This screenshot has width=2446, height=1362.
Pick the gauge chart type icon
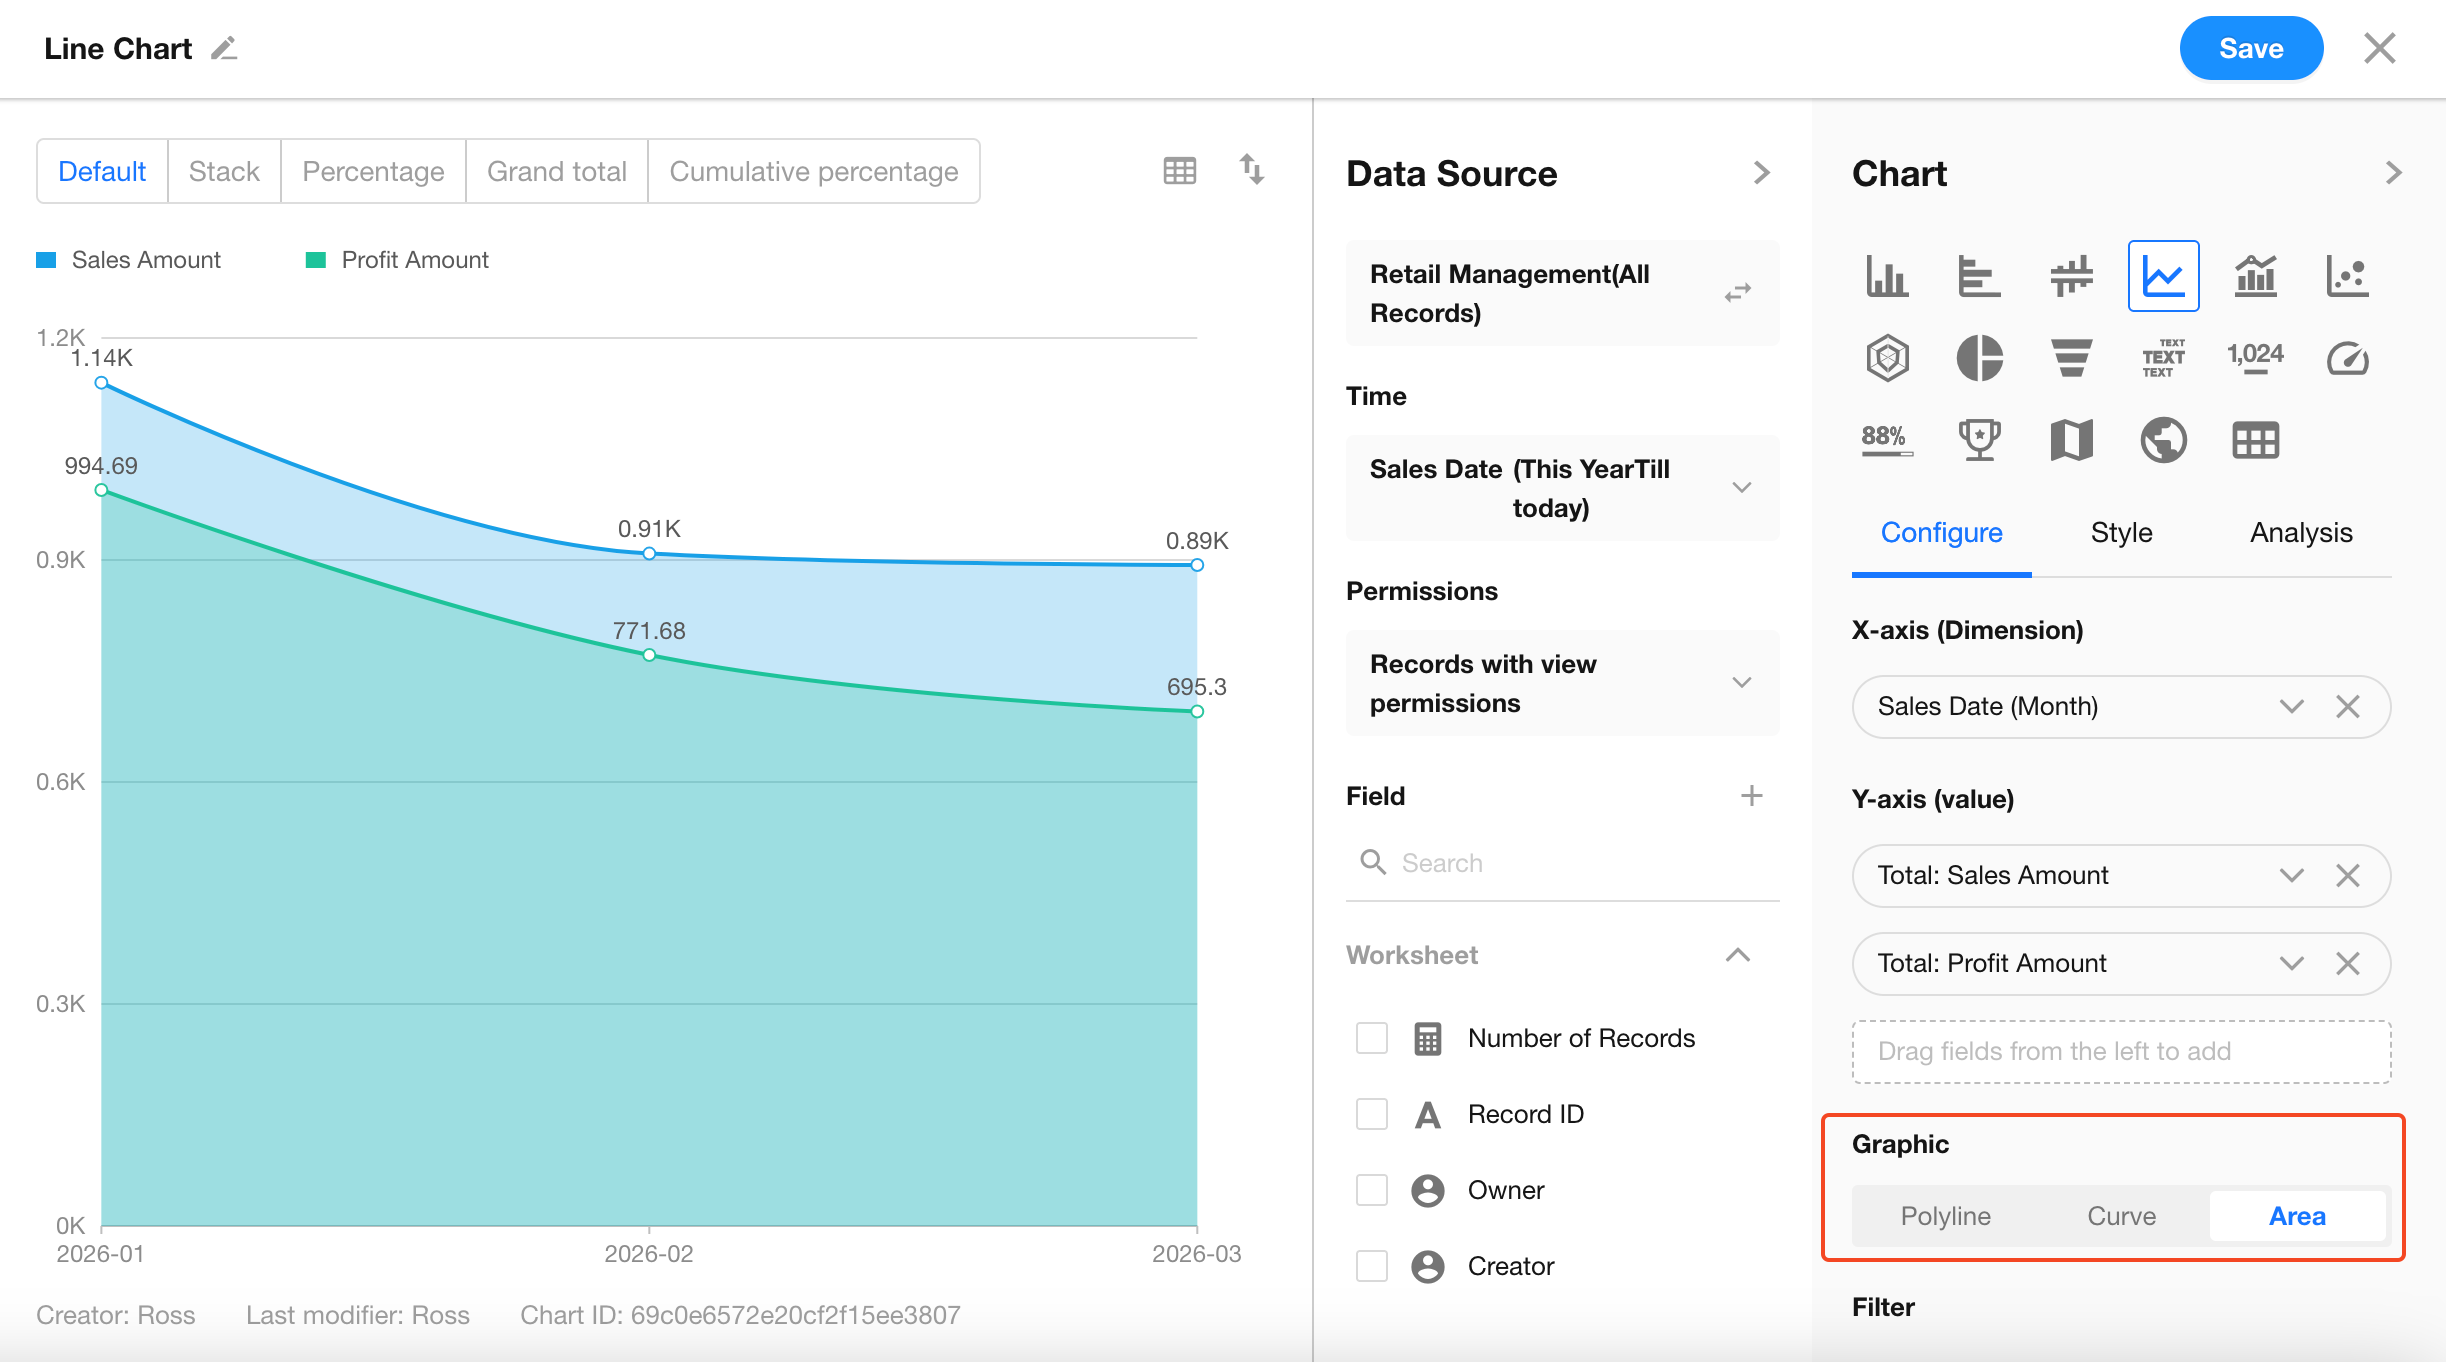[2347, 358]
